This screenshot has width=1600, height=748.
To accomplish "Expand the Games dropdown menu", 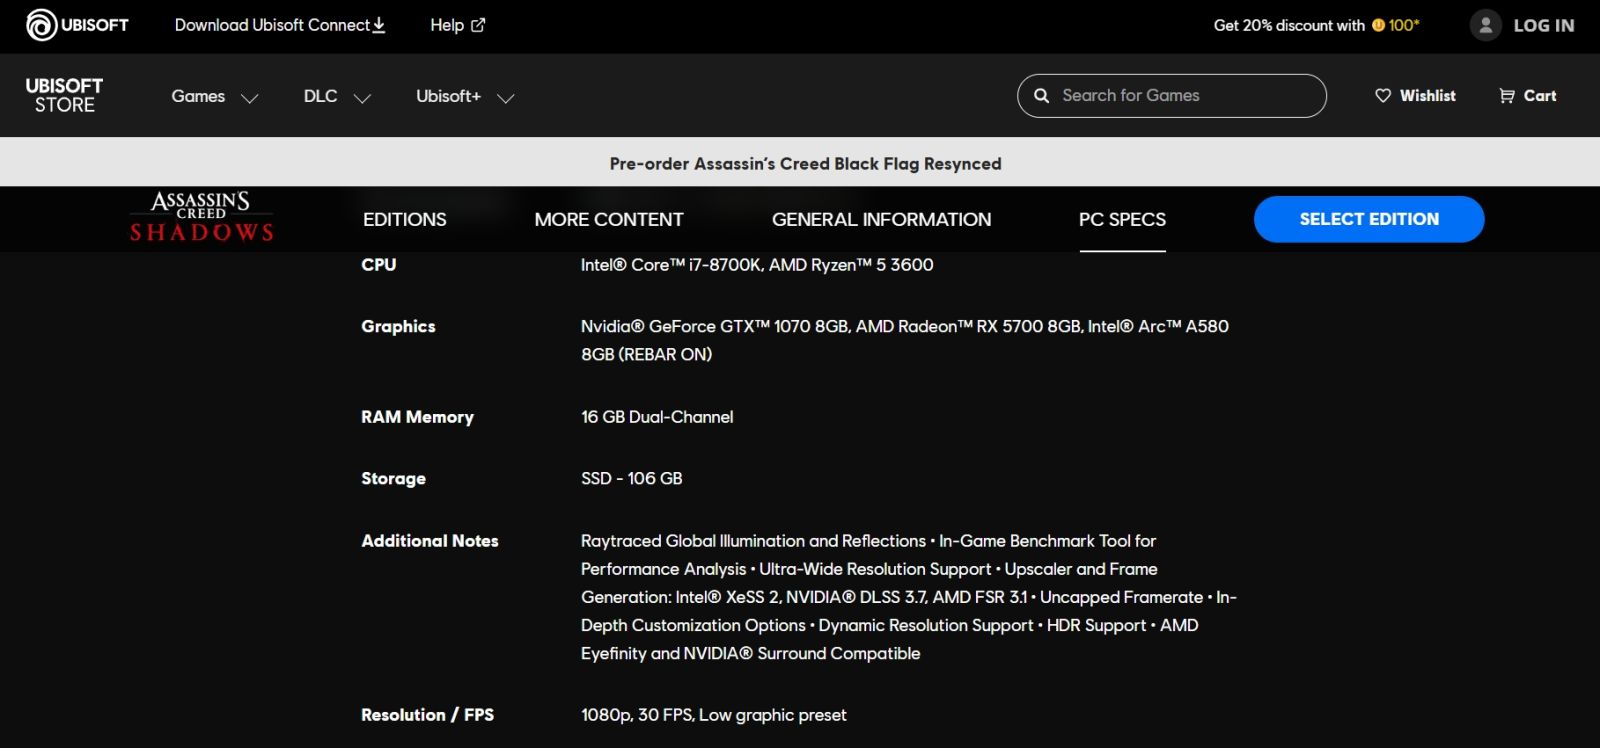I will (215, 97).
